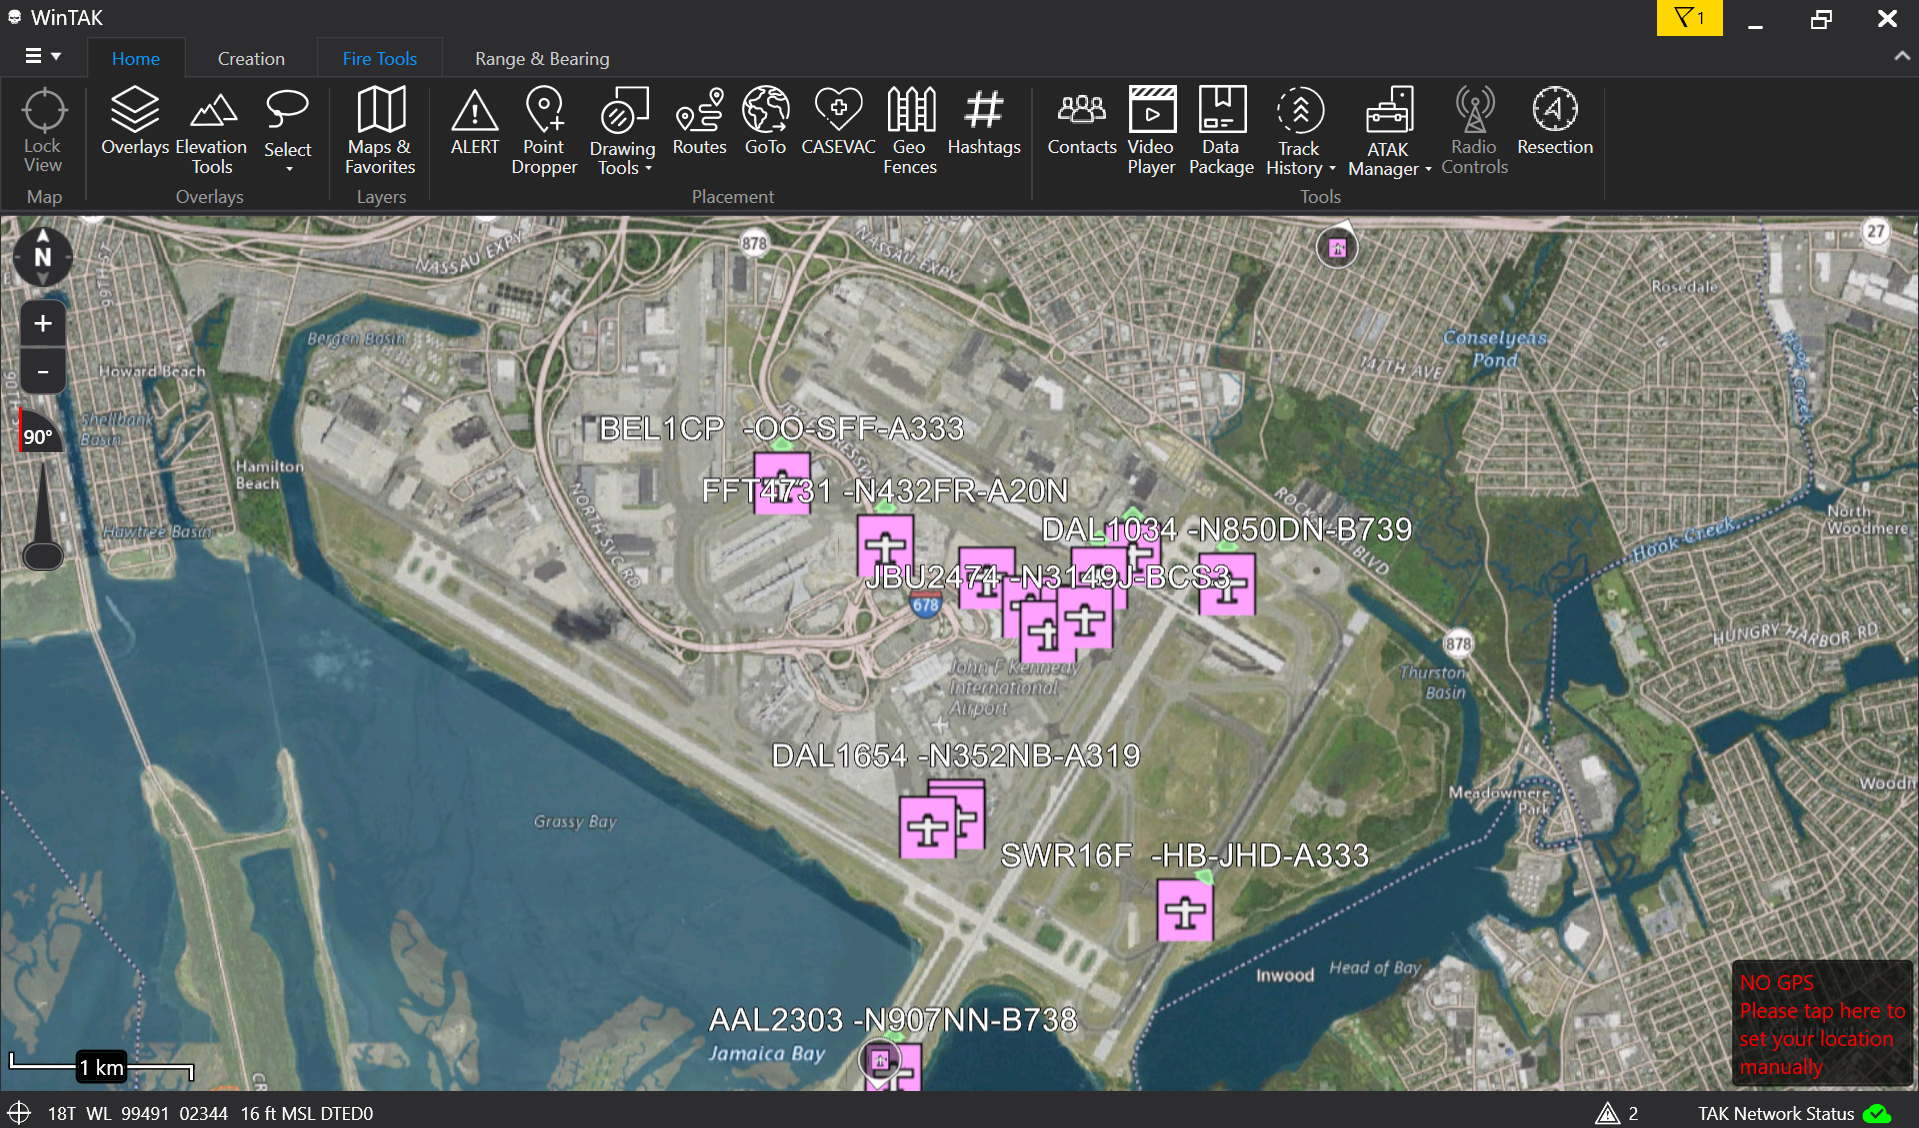Click the yellow filter indicator button
1919x1128 pixels.
(1689, 18)
